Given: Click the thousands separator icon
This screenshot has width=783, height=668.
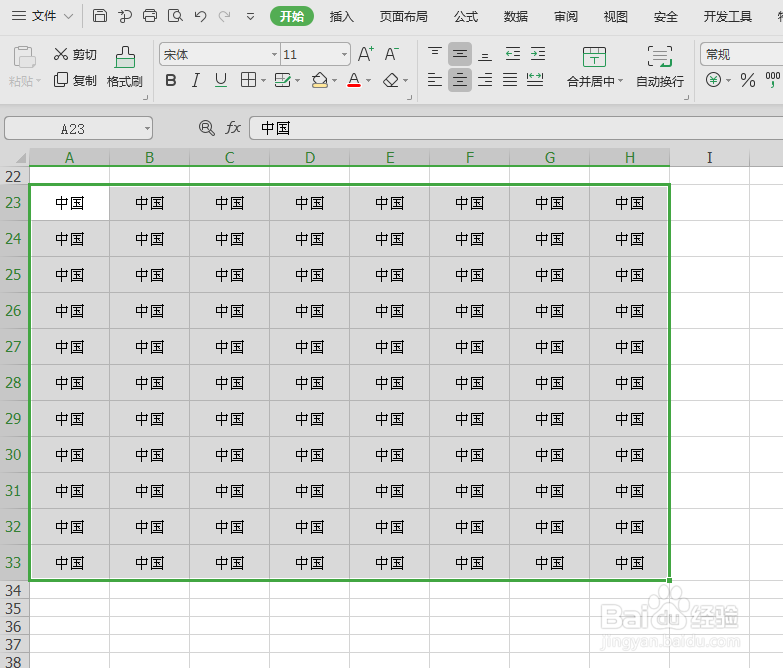Looking at the screenshot, I should tap(773, 80).
